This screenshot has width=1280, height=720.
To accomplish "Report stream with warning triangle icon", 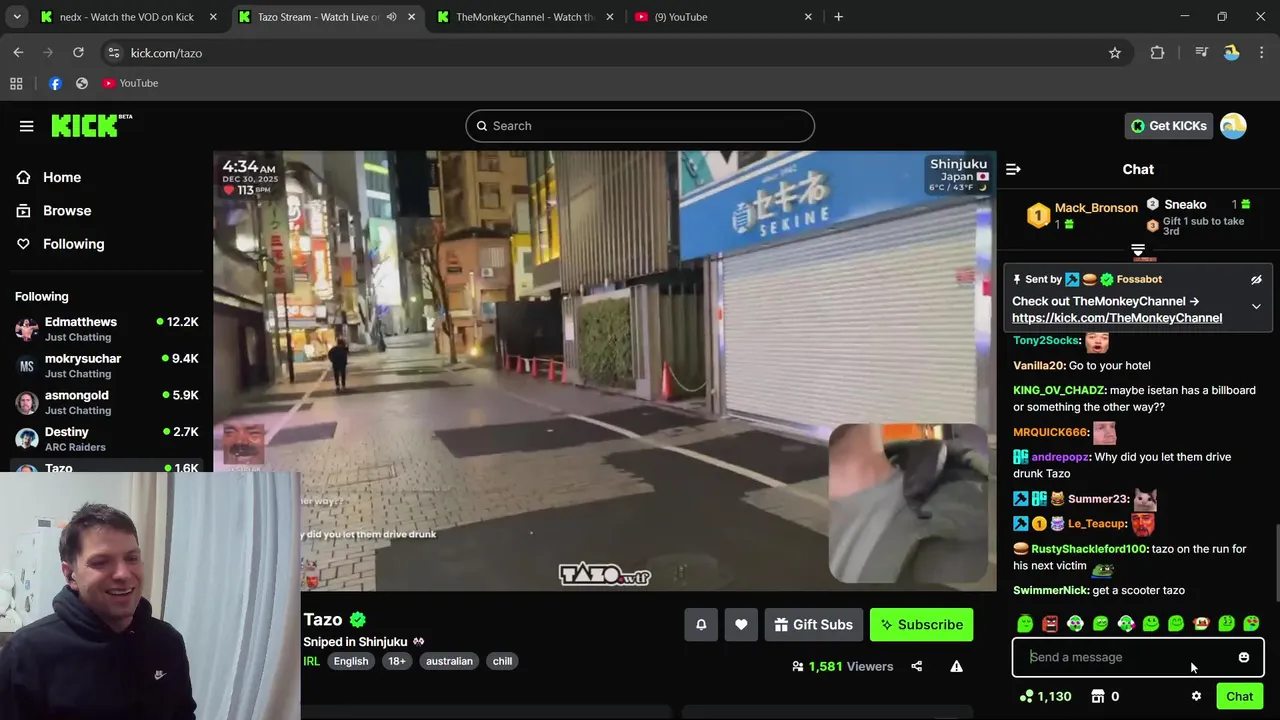I will pos(957,666).
